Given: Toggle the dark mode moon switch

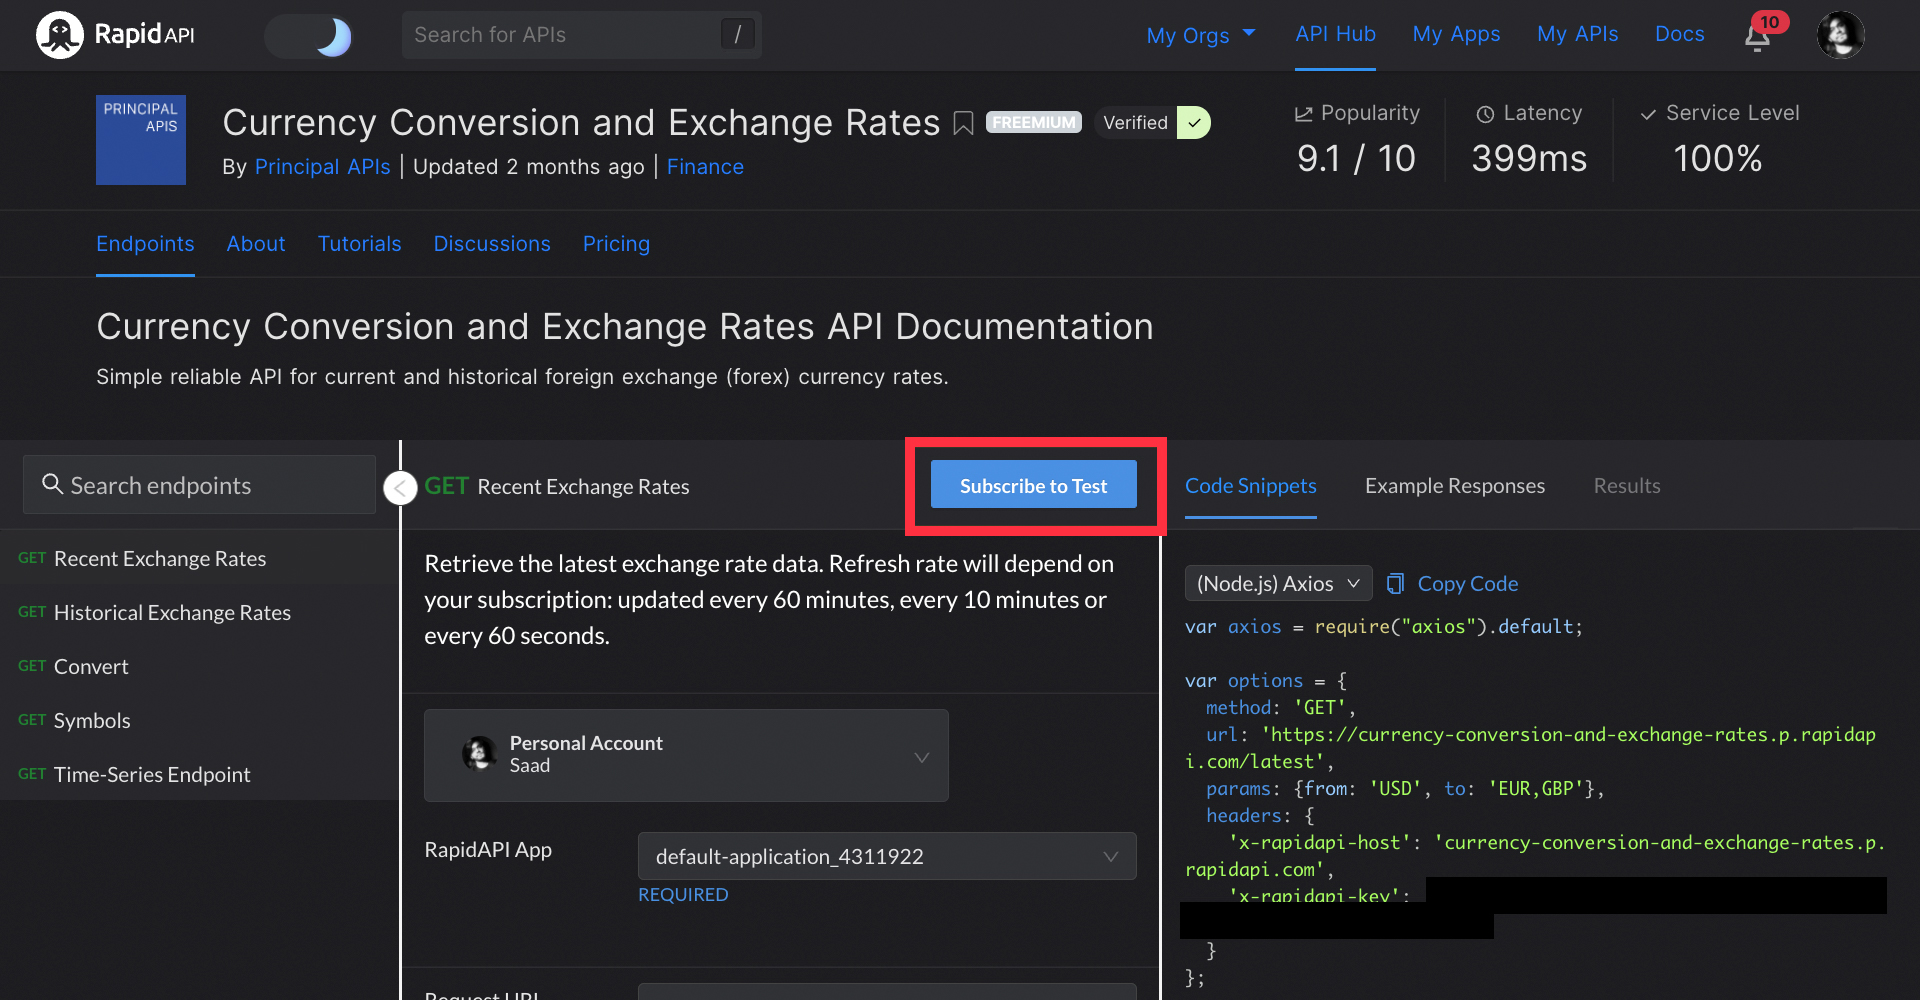Looking at the screenshot, I should click(309, 36).
